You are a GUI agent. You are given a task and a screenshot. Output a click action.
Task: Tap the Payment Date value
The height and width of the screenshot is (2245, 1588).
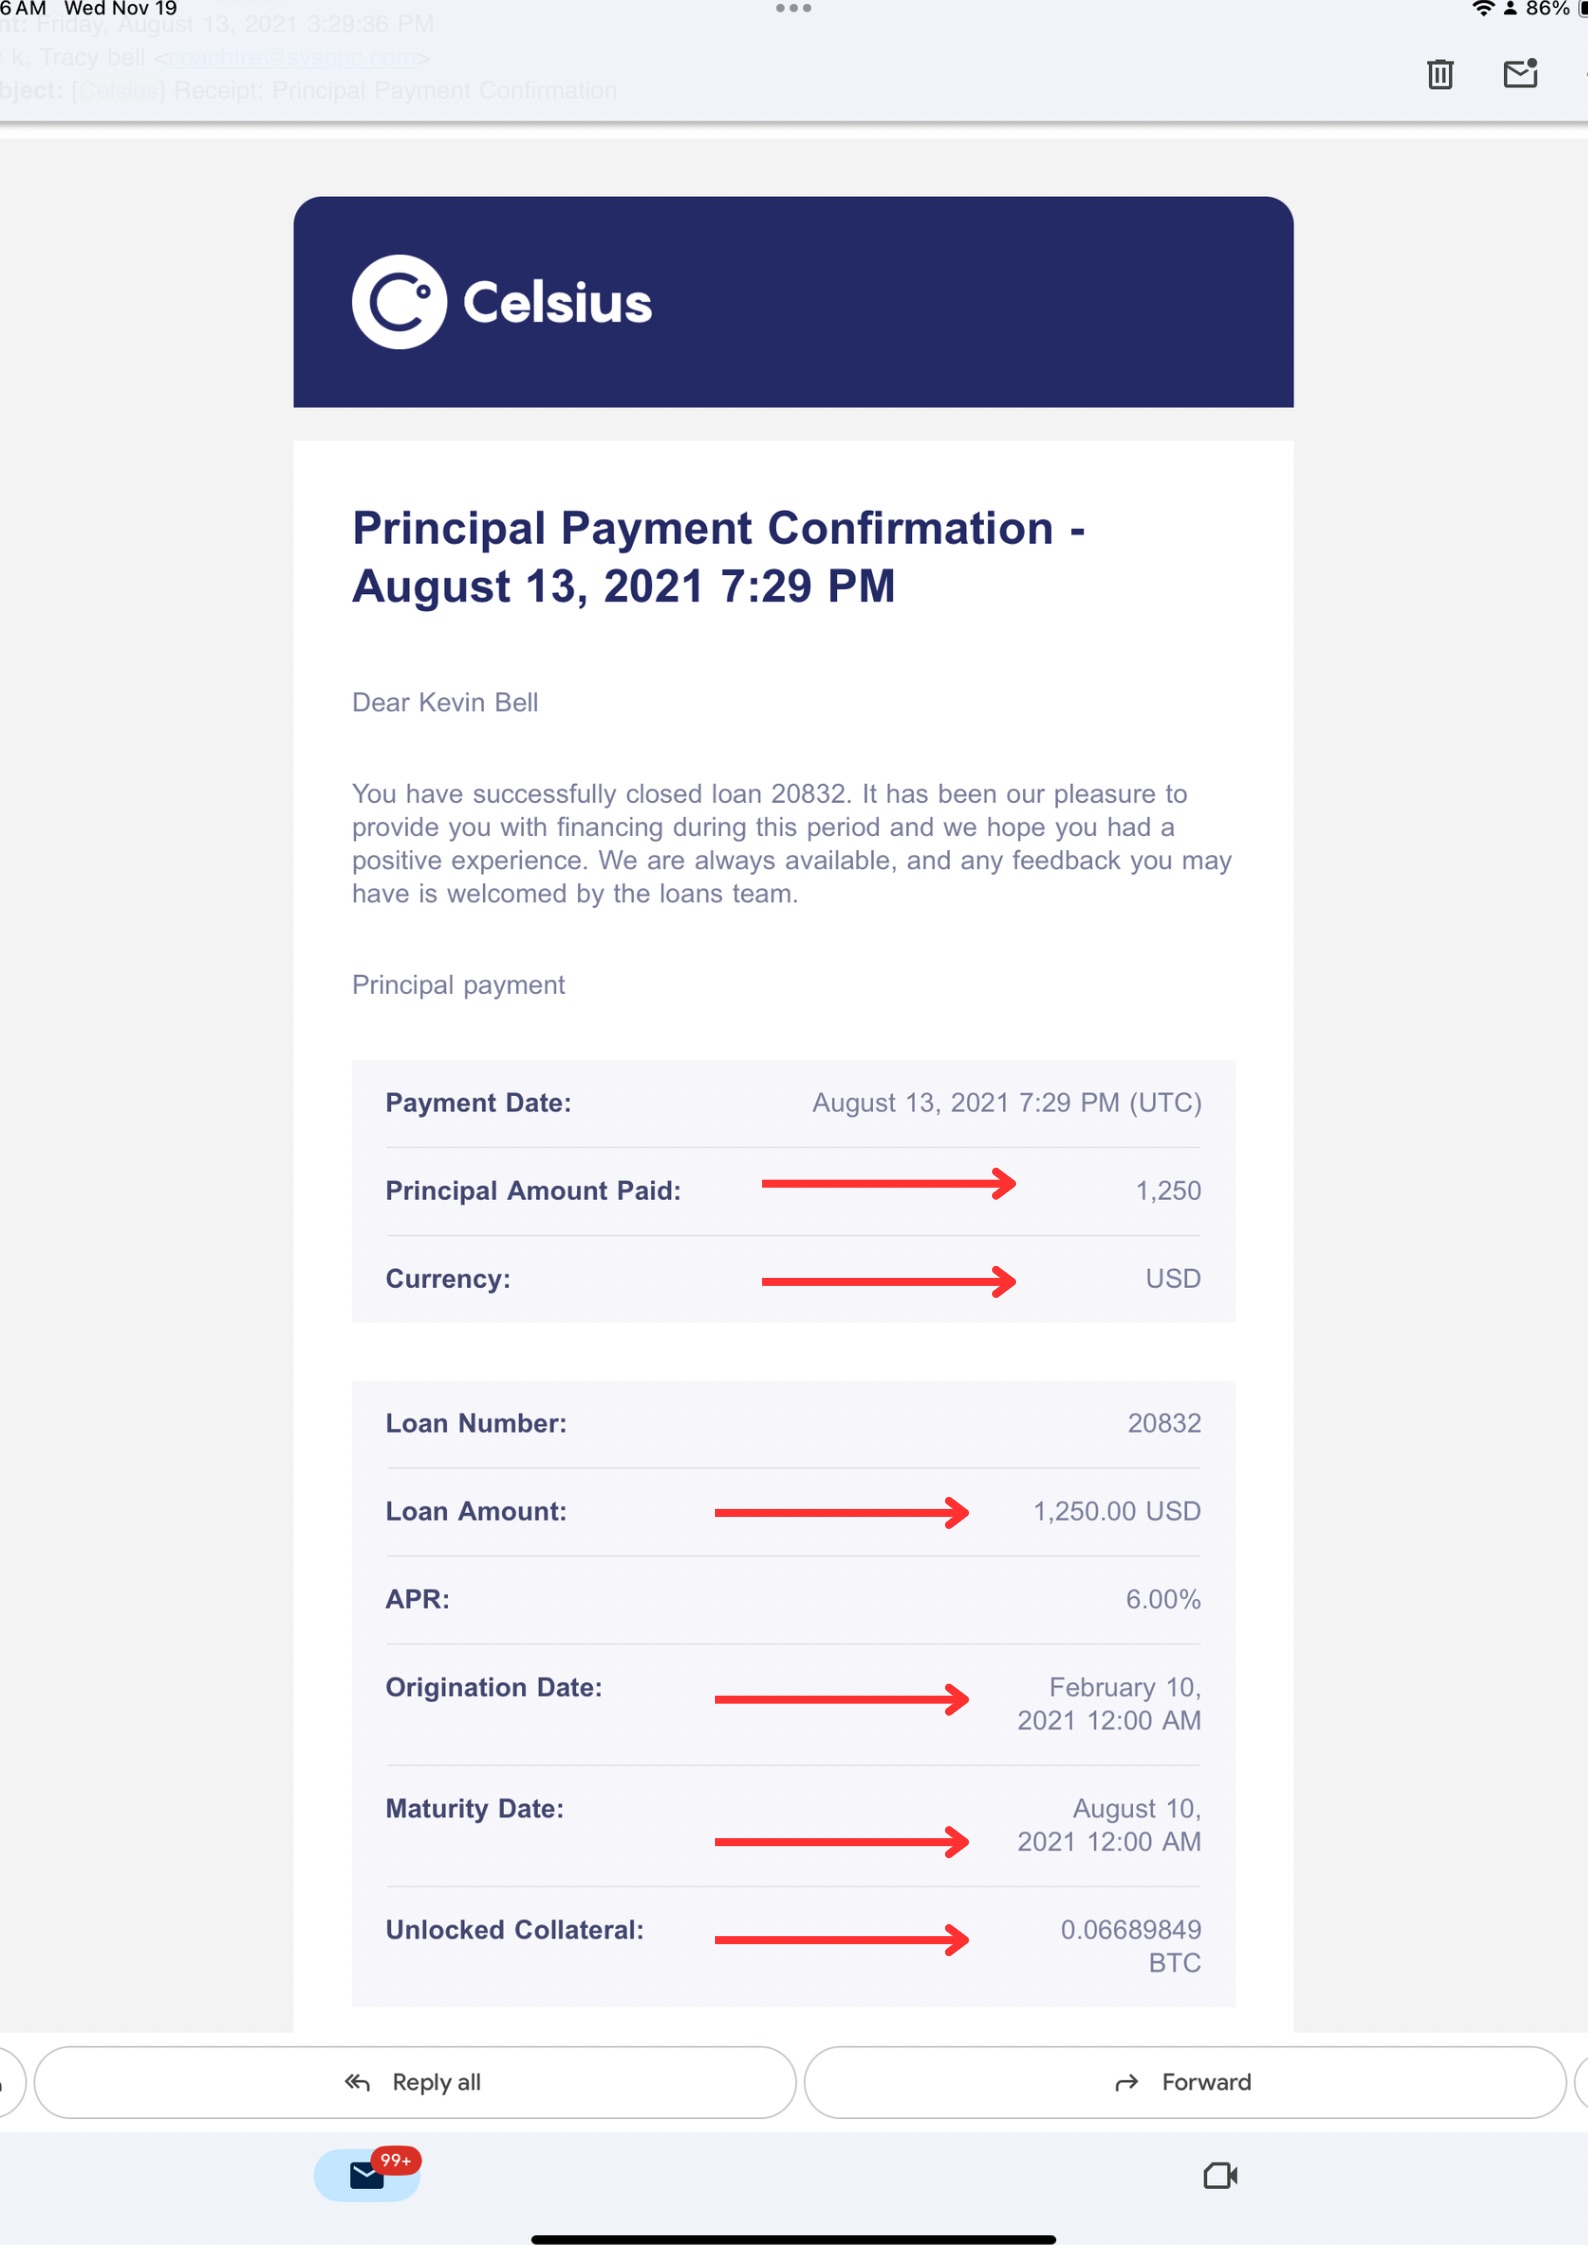1006,1102
